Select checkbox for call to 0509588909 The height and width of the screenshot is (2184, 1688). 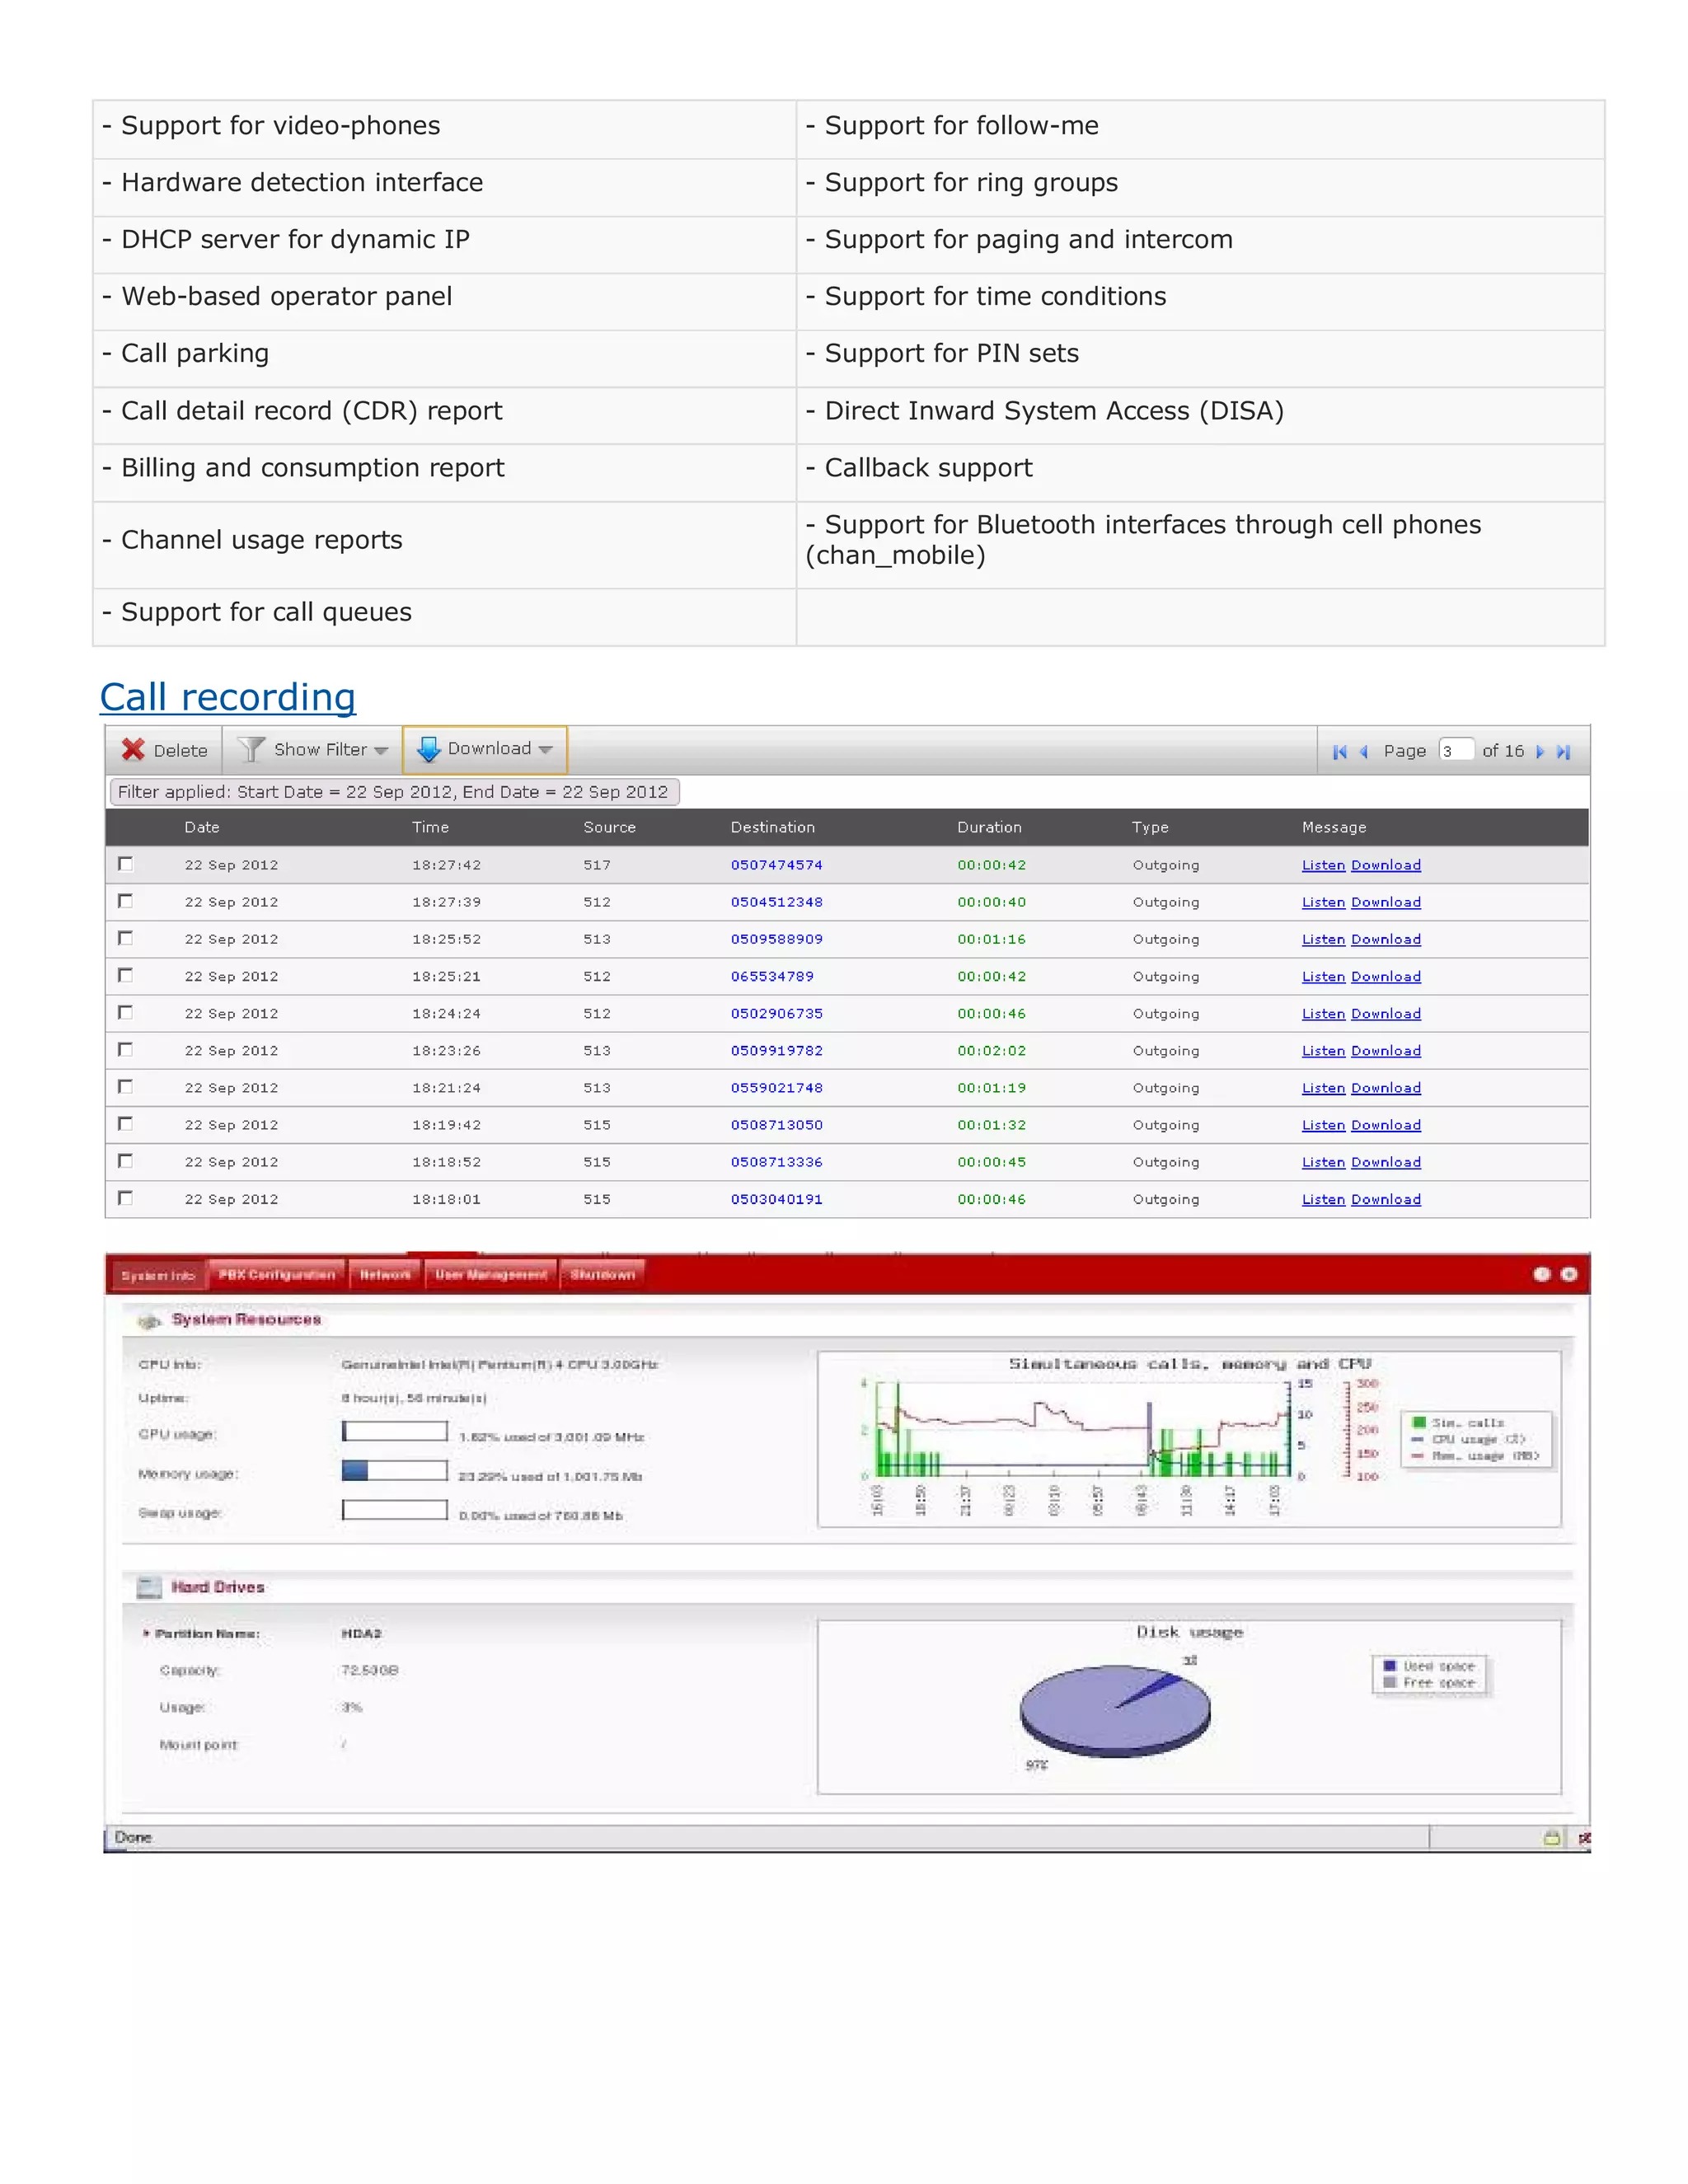(125, 938)
